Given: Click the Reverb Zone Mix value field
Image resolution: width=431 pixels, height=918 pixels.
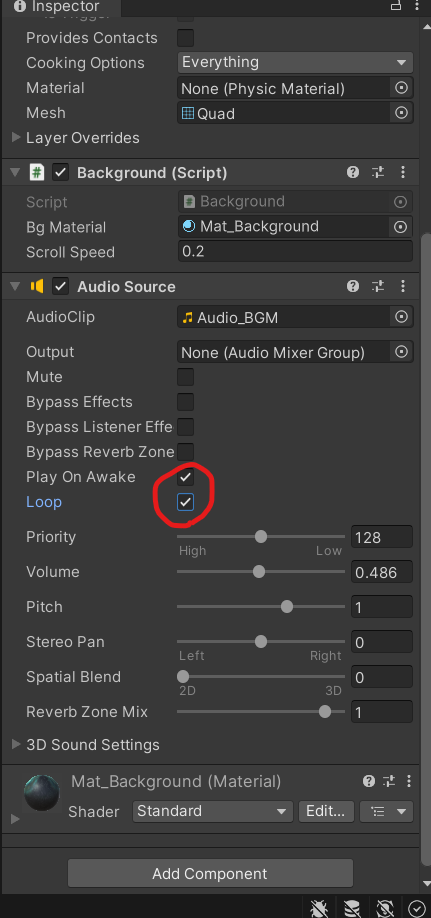Looking at the screenshot, I should pyautogui.click(x=382, y=713).
